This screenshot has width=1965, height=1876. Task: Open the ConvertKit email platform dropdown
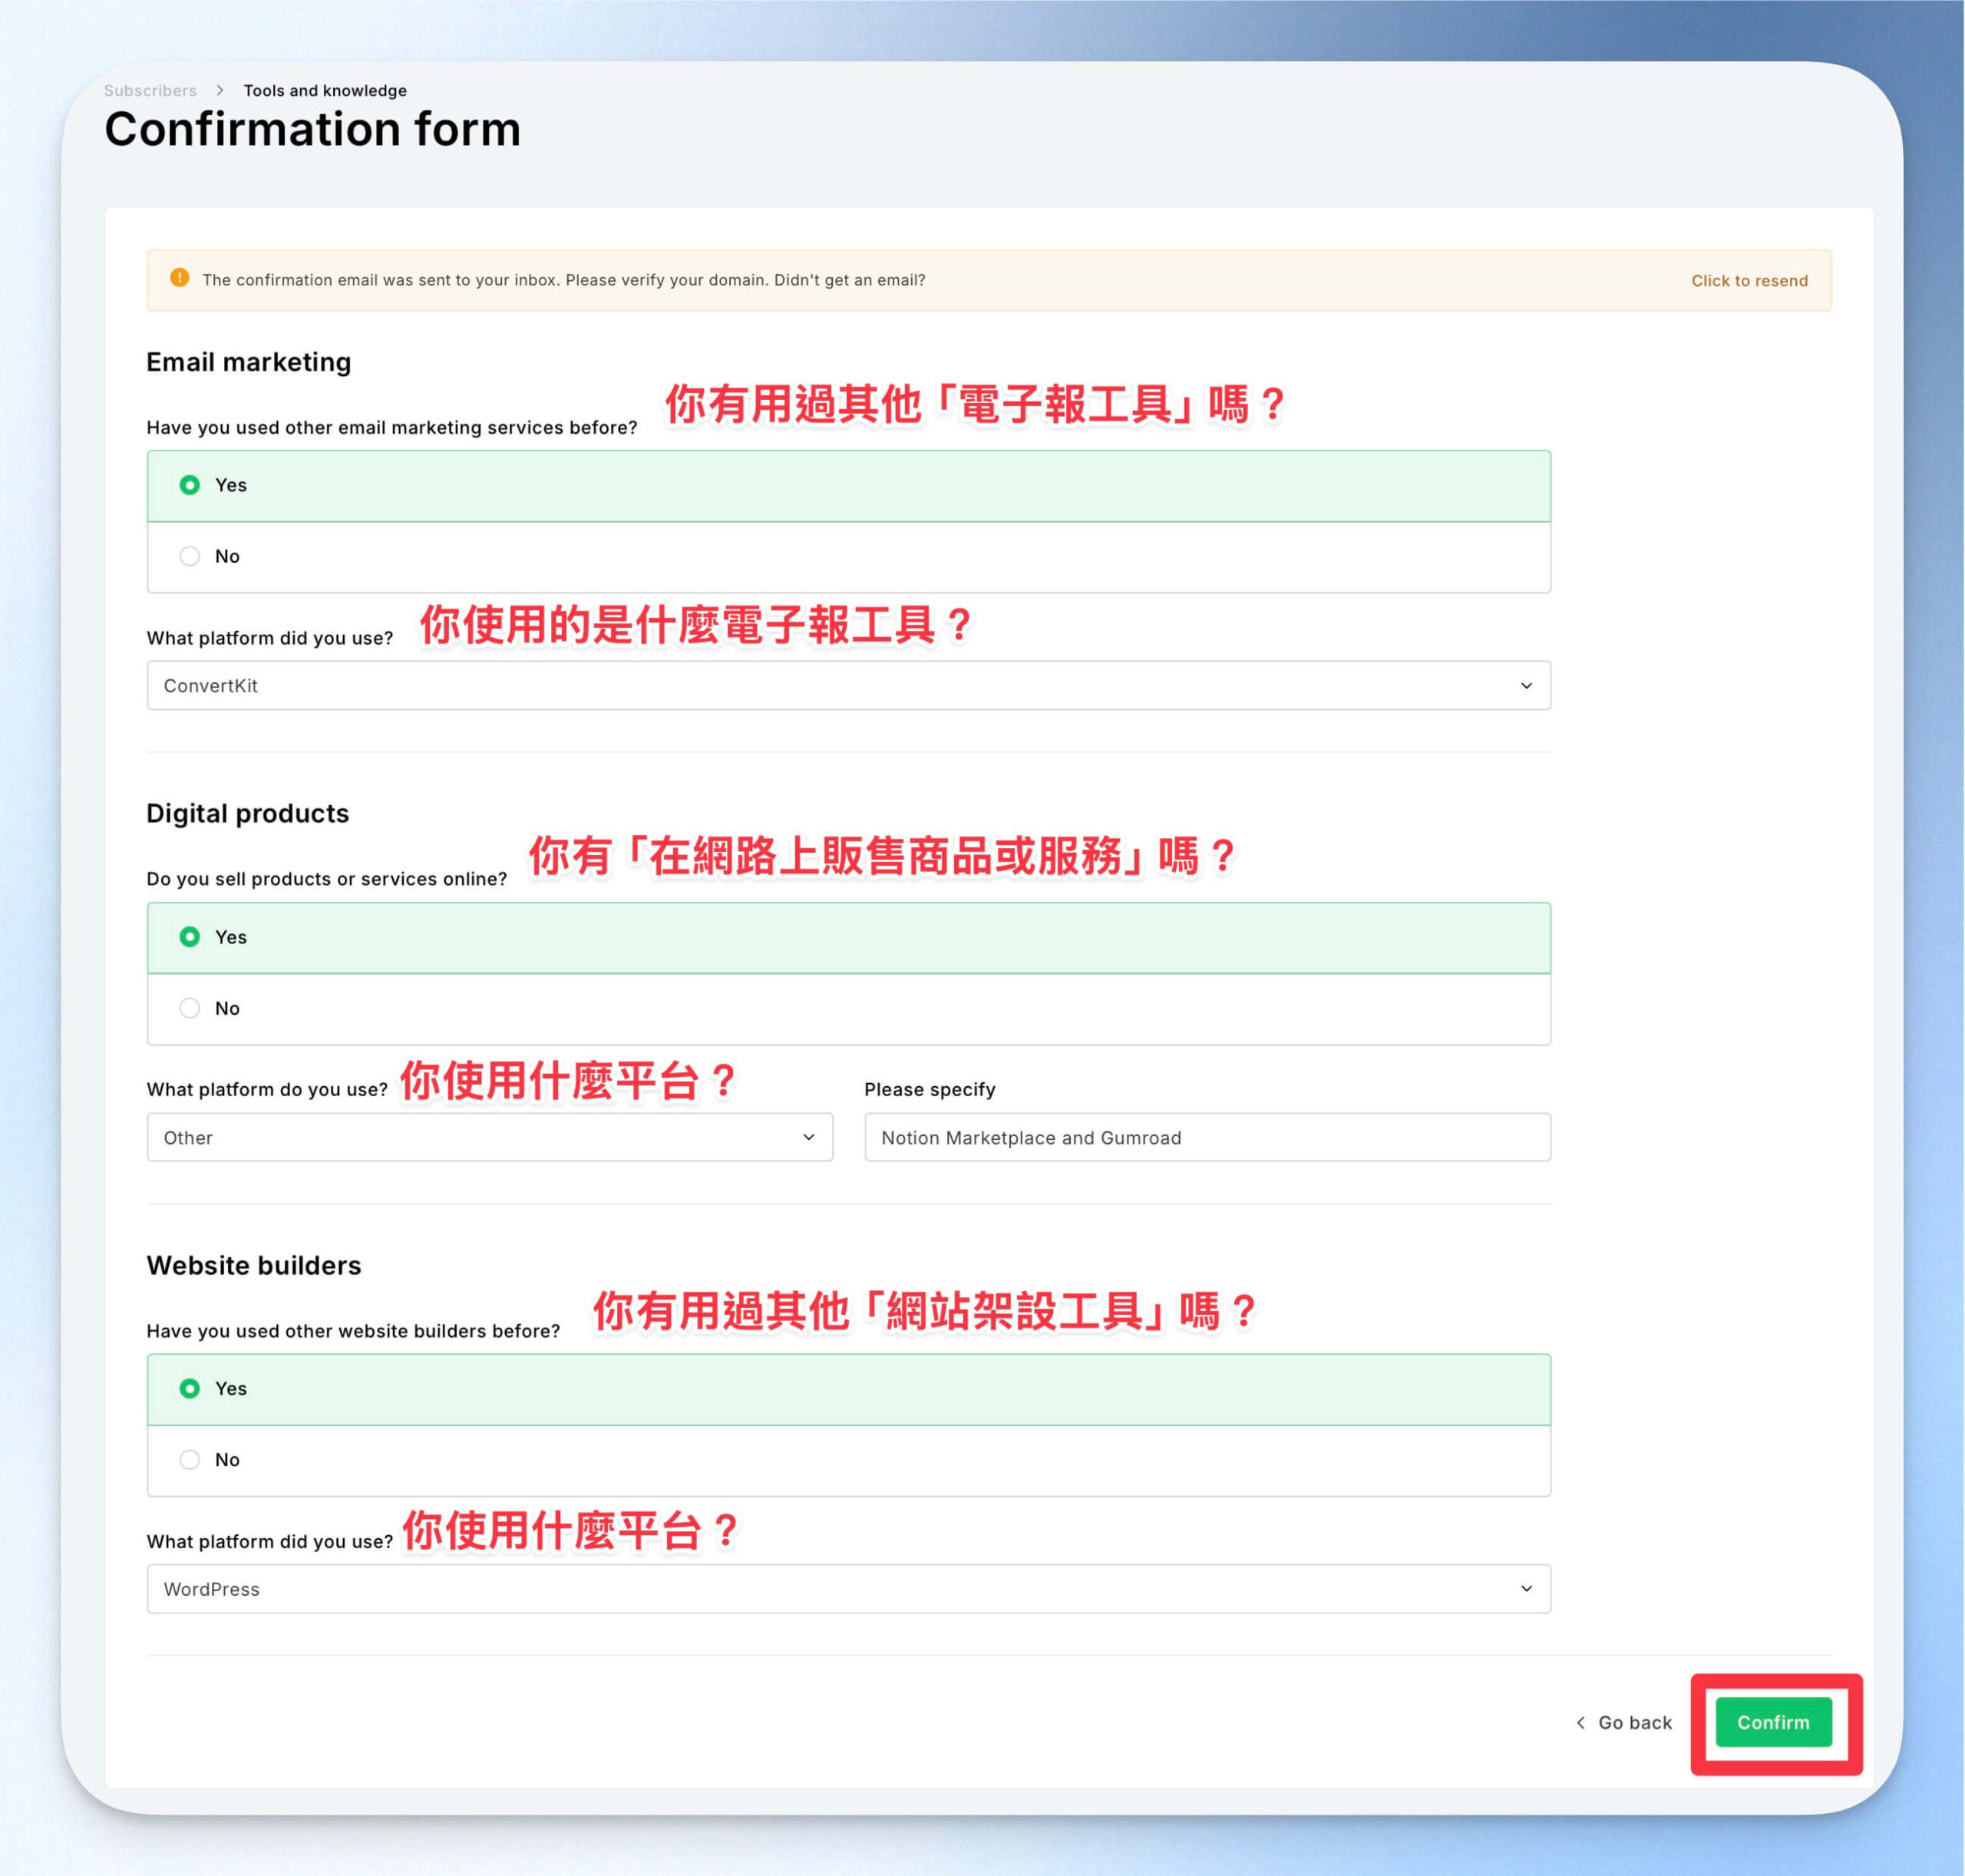pos(848,685)
